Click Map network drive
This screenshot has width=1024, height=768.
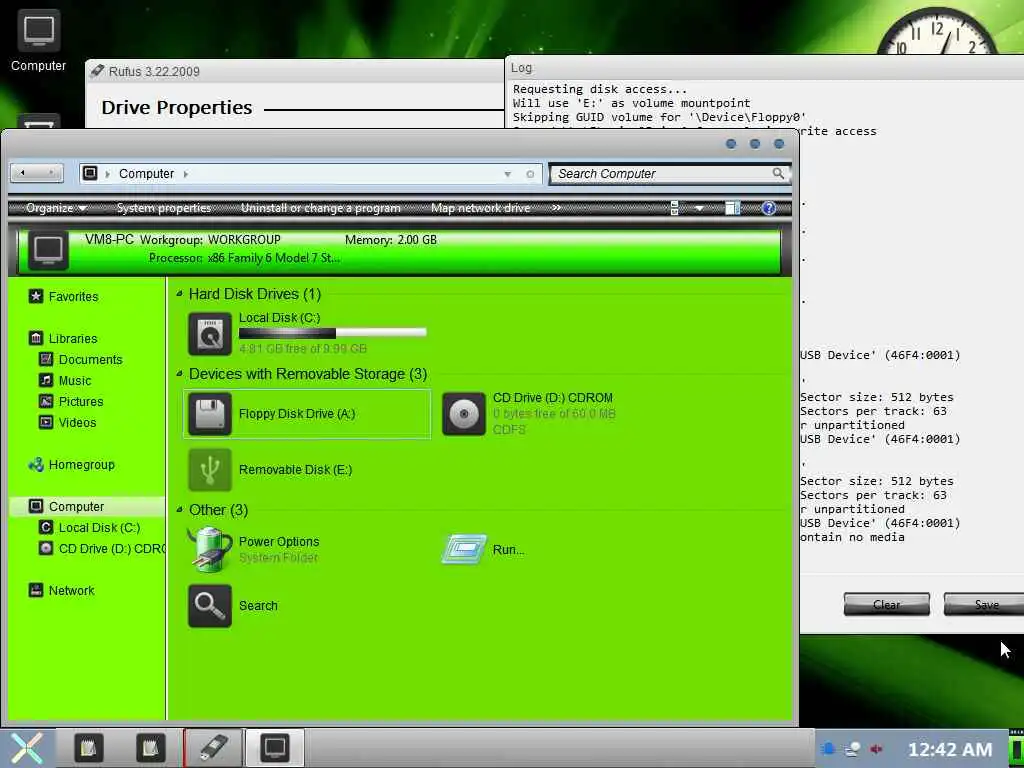[481, 208]
